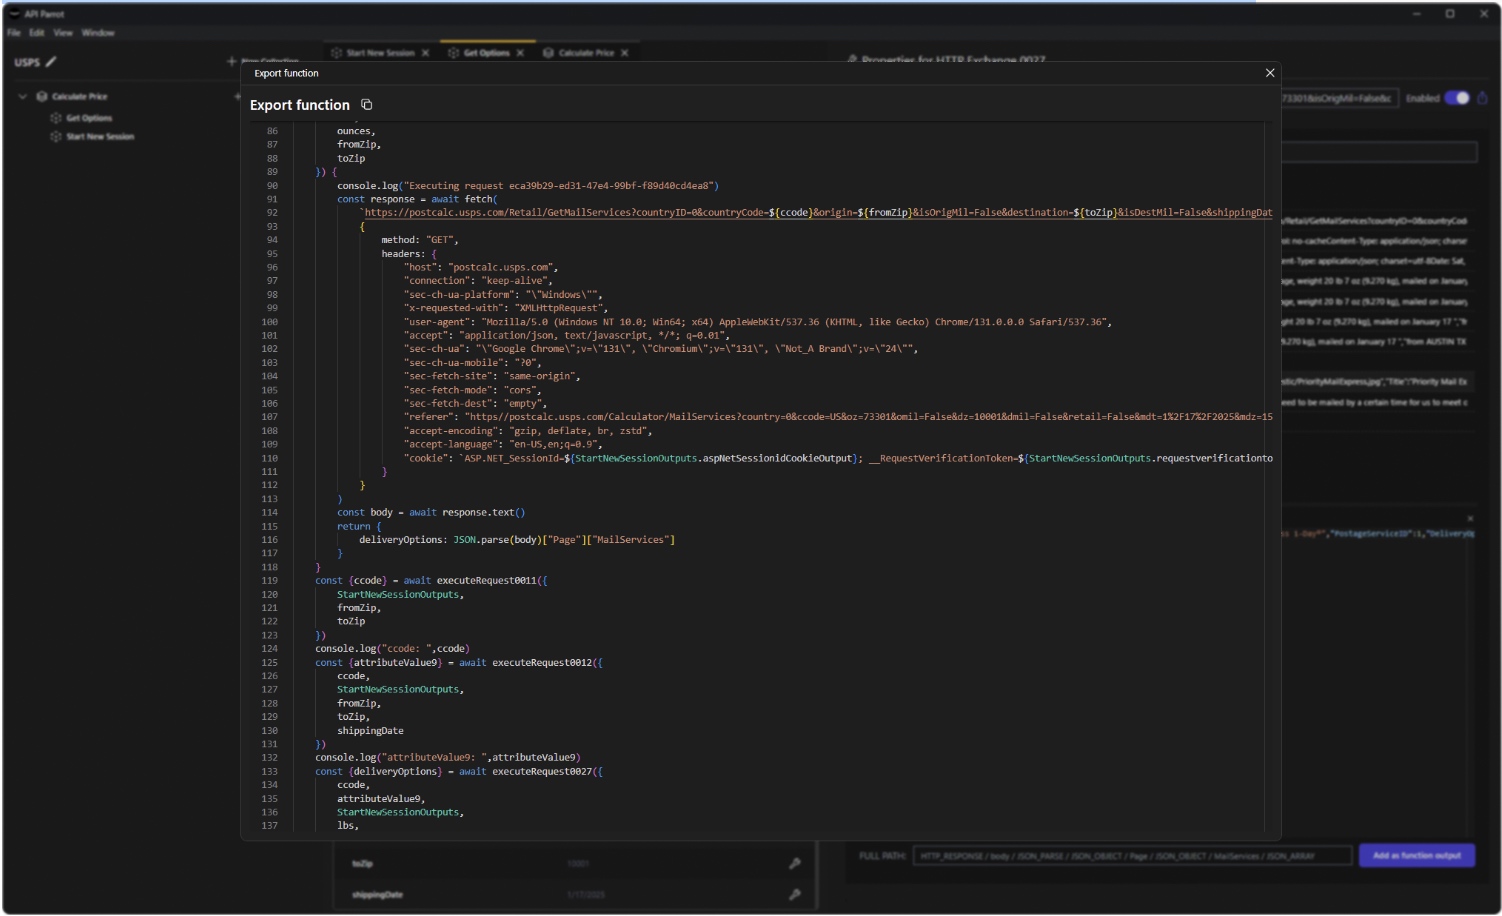Click the pencil icon next to USPS
This screenshot has width=1502, height=916.
[51, 62]
